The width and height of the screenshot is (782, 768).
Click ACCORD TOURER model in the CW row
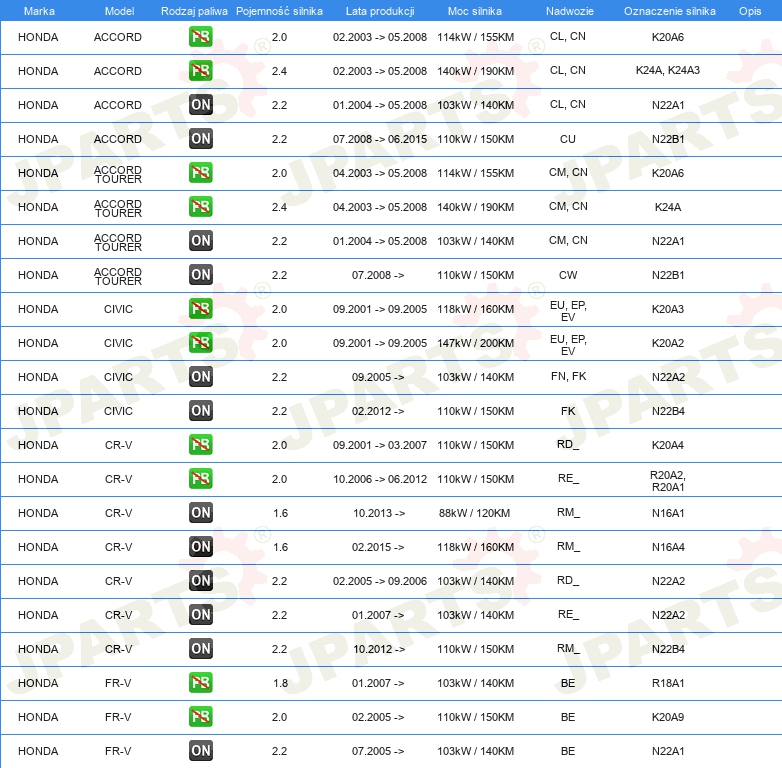tap(118, 276)
